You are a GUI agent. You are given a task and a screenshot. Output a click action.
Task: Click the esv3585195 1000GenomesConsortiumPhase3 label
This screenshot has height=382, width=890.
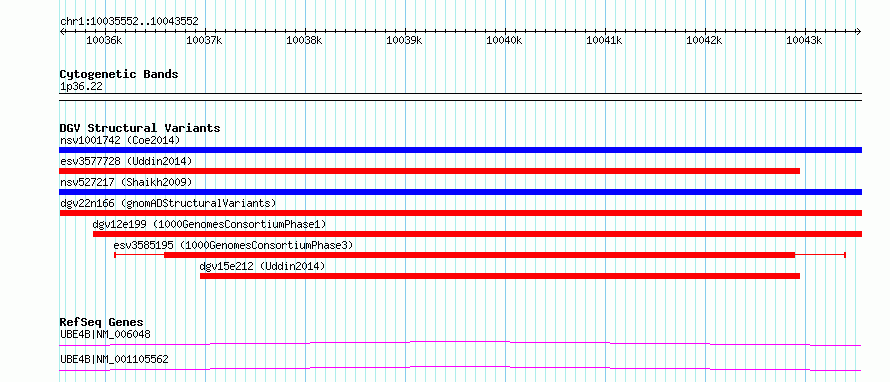[233, 245]
